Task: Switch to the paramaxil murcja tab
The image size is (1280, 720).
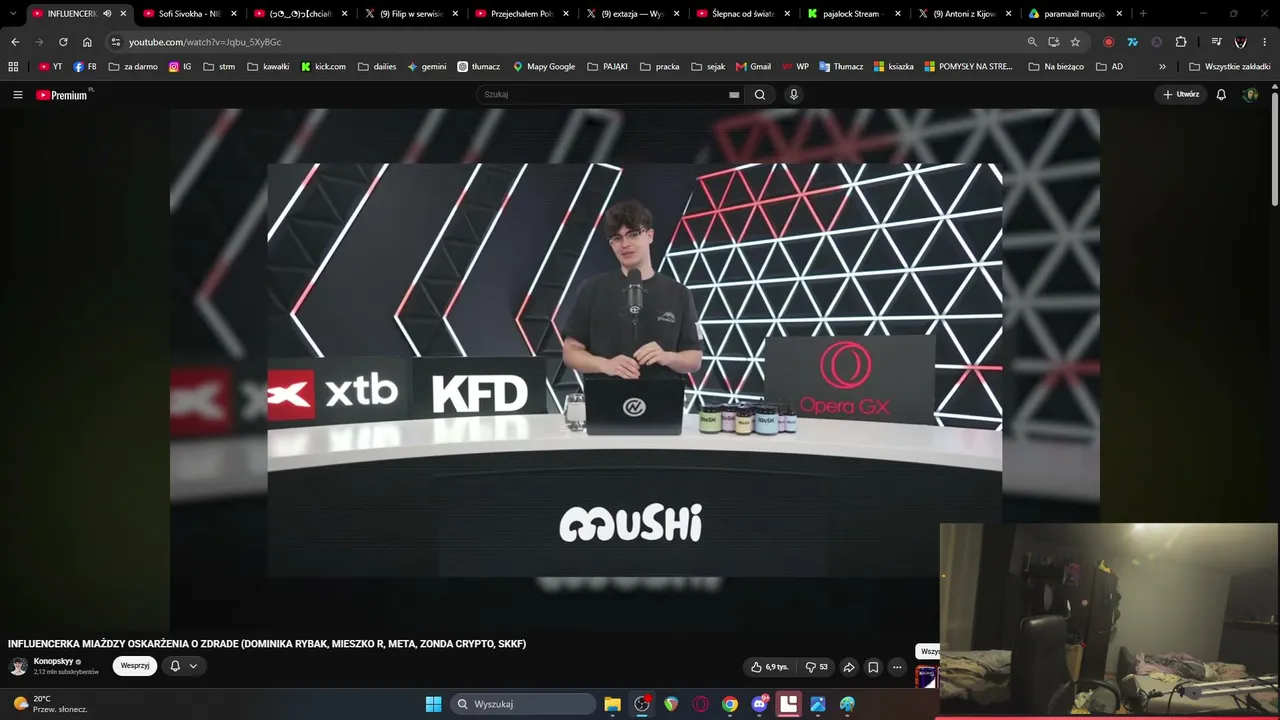Action: (x=1076, y=14)
